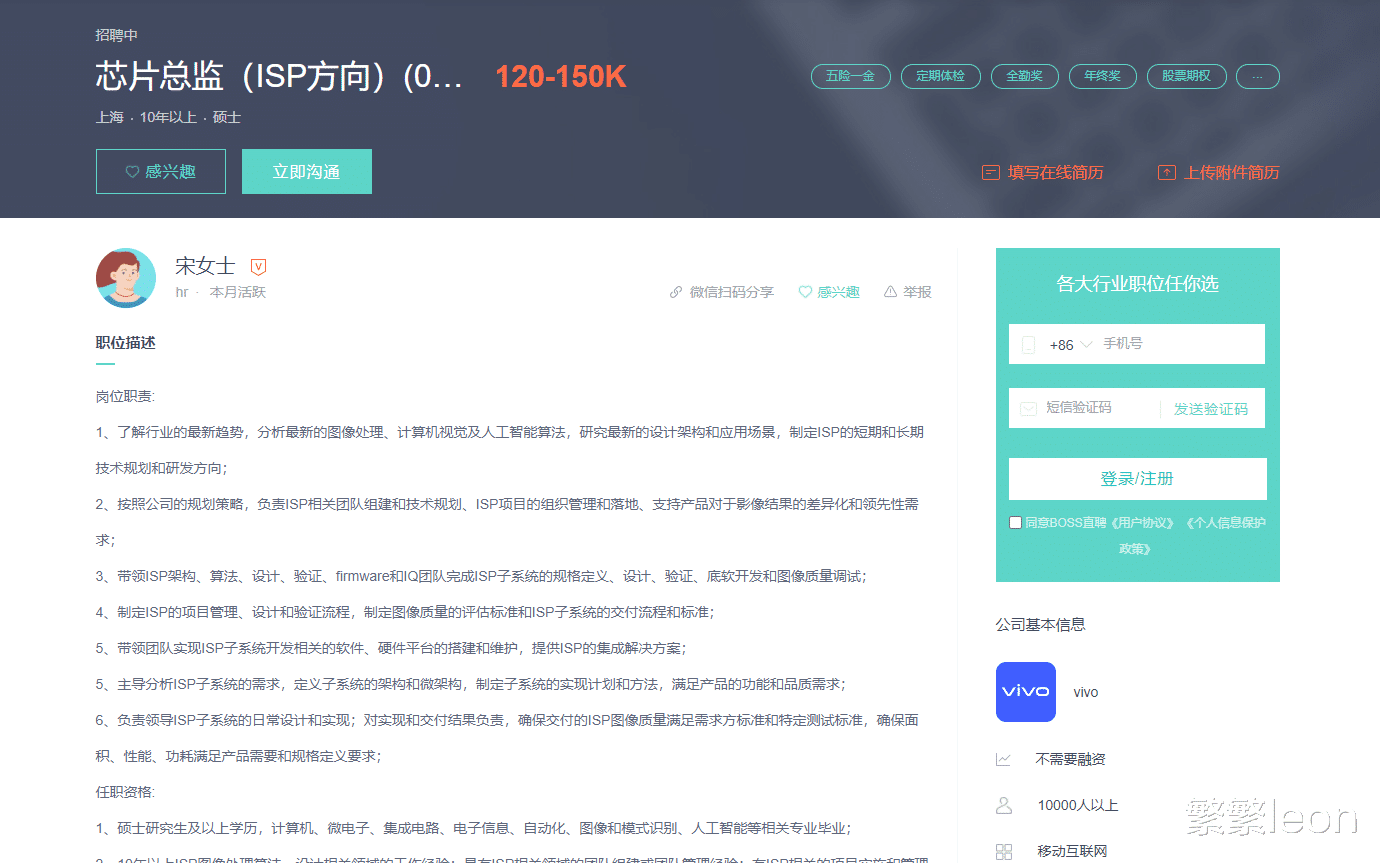Click the verified badge next to 宋女士

click(x=258, y=266)
